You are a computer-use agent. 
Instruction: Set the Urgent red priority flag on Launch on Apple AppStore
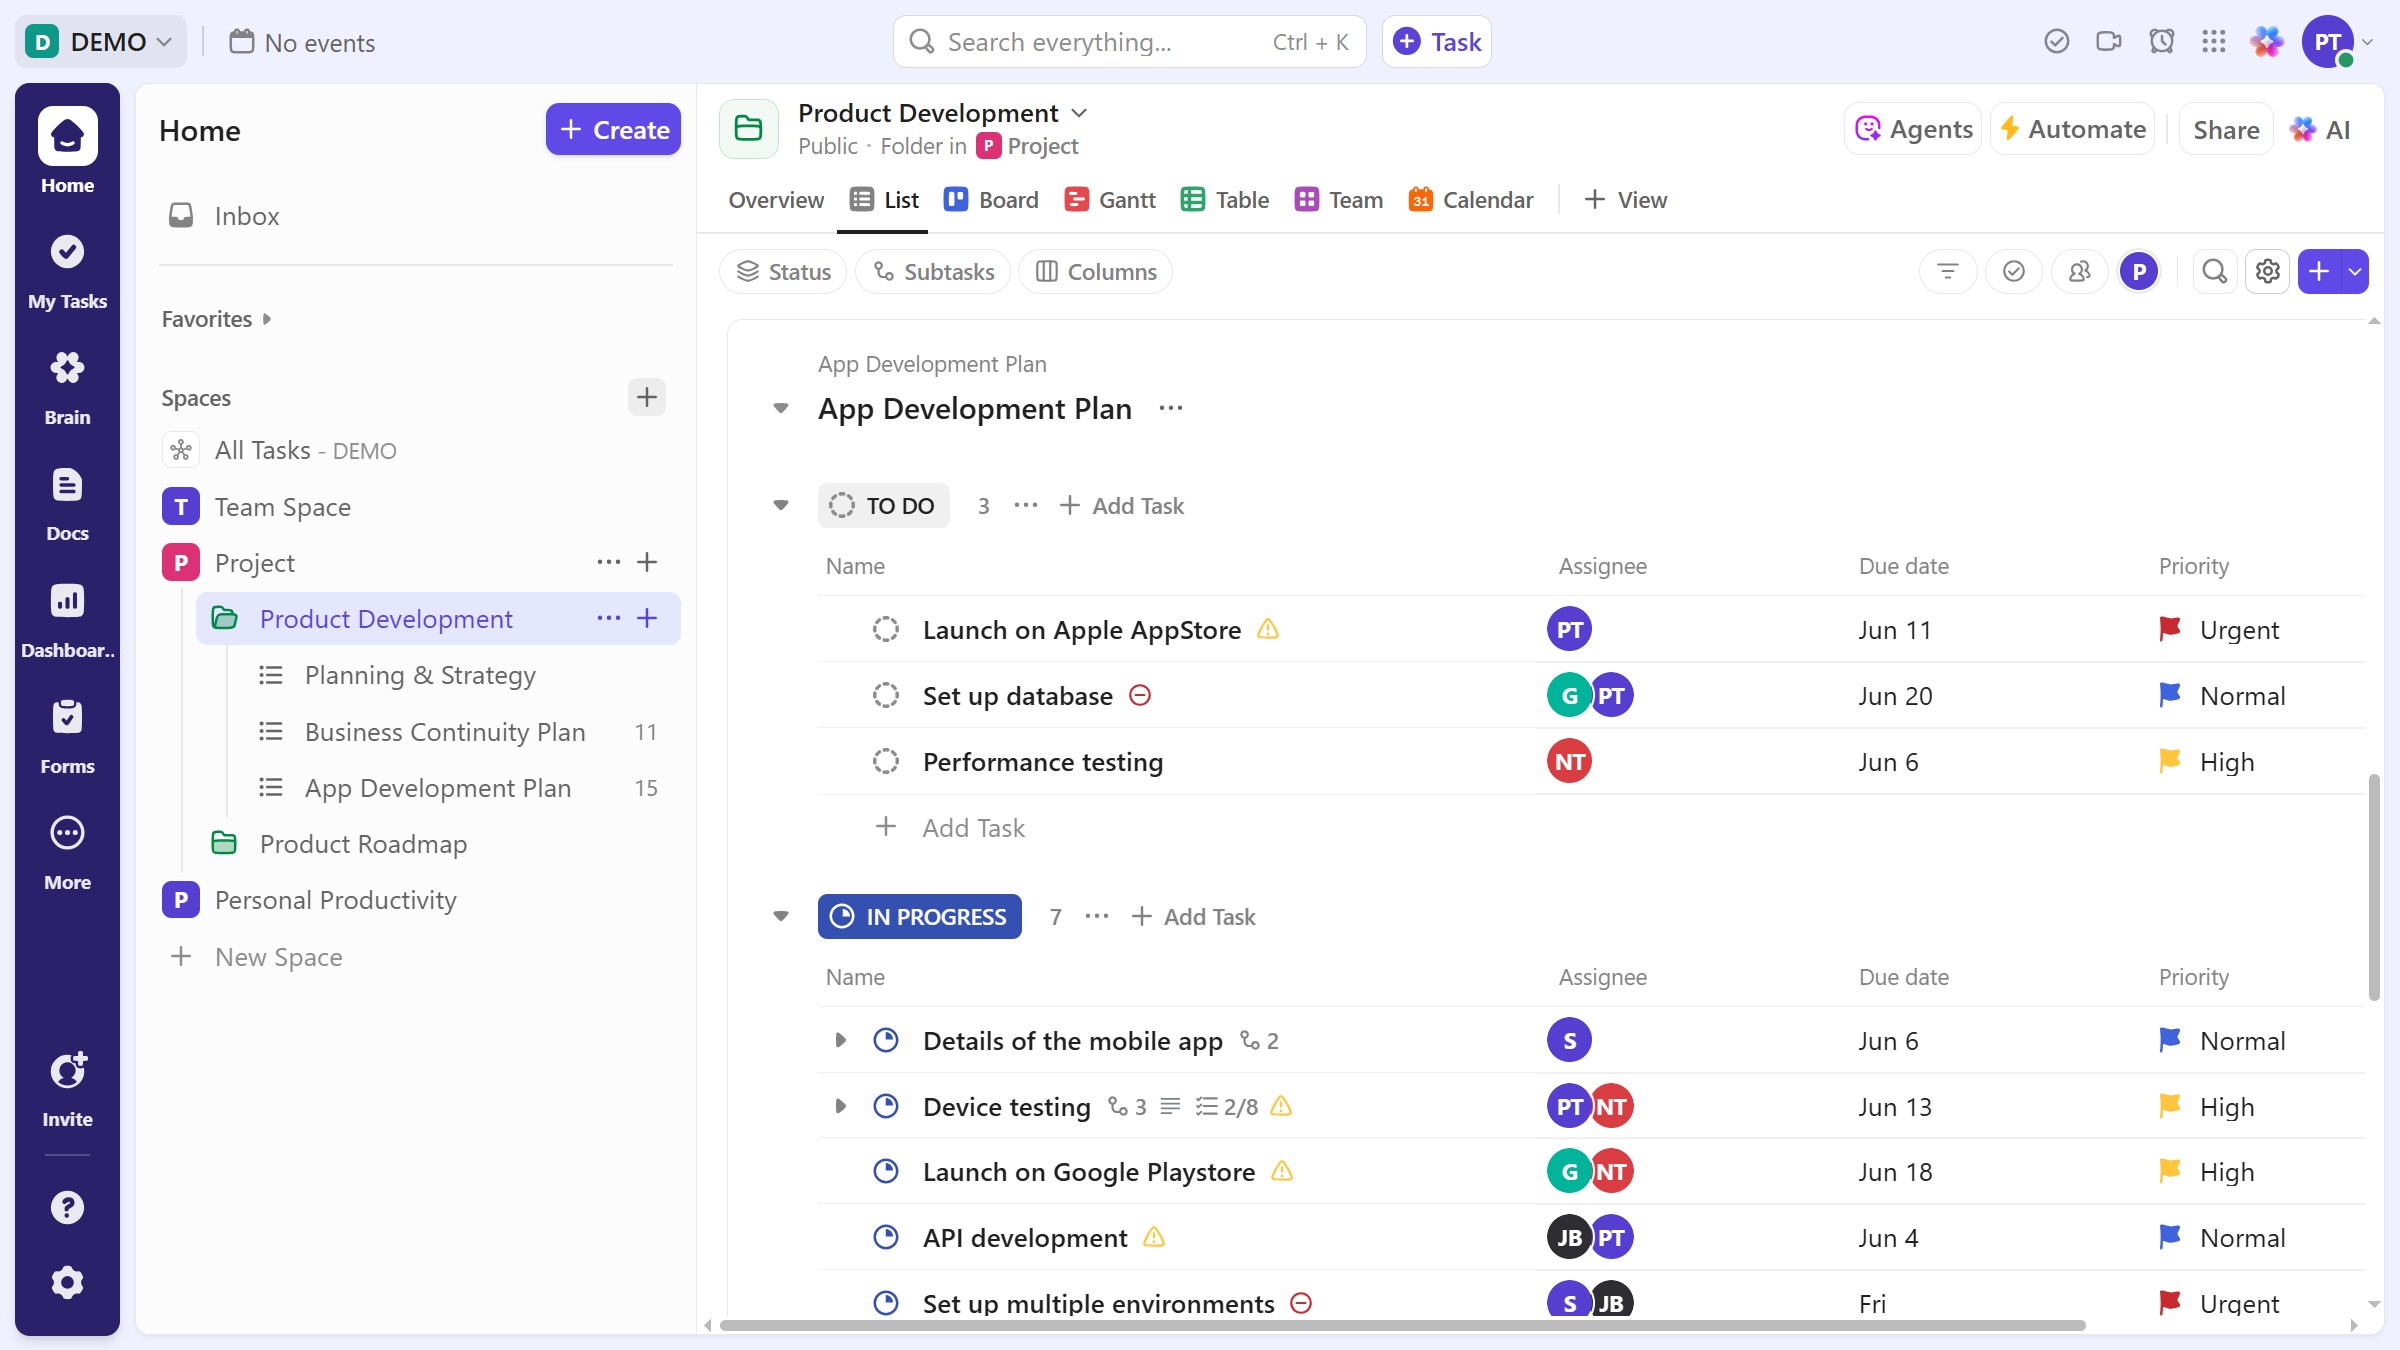click(2170, 629)
